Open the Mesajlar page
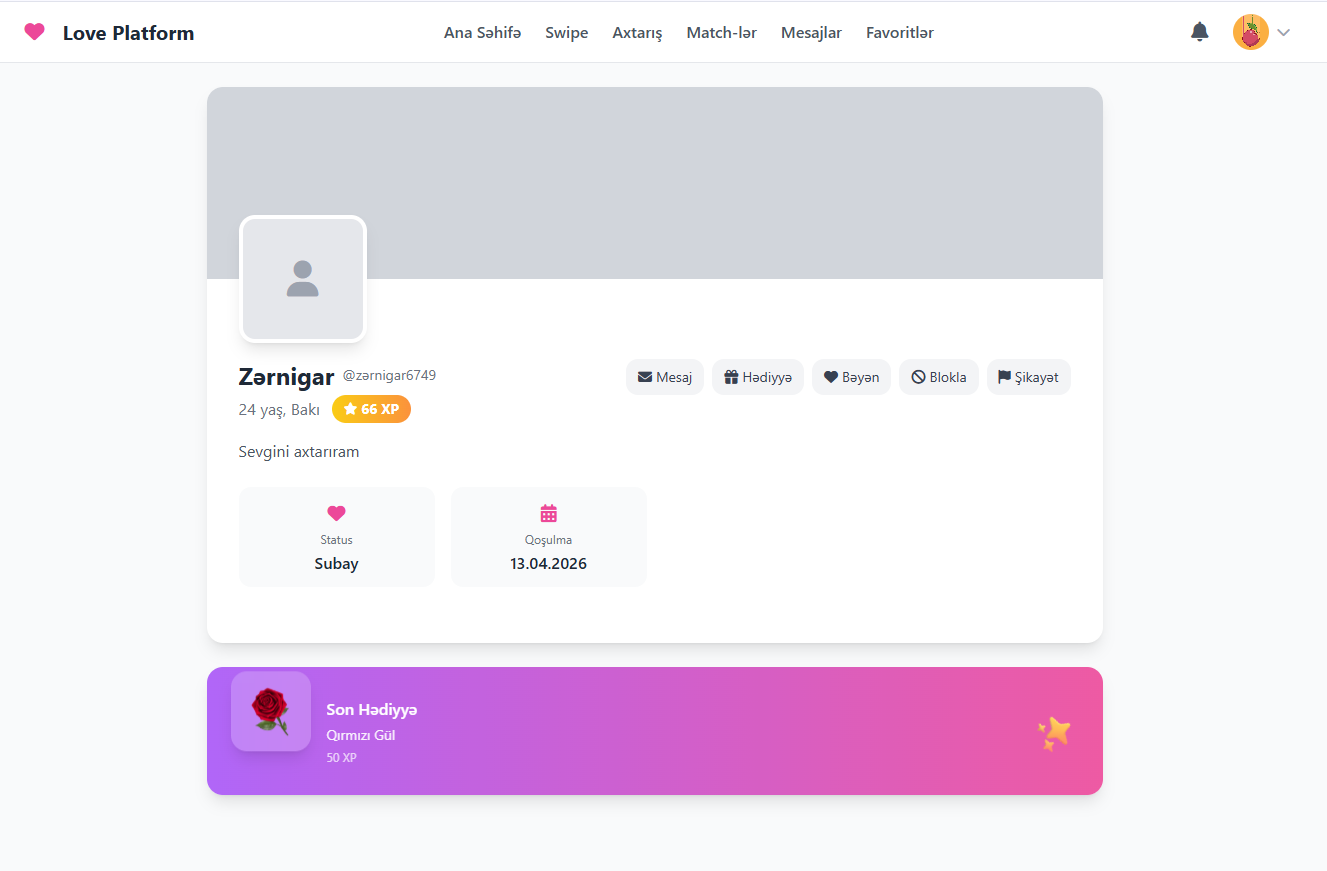This screenshot has width=1327, height=871. click(811, 33)
